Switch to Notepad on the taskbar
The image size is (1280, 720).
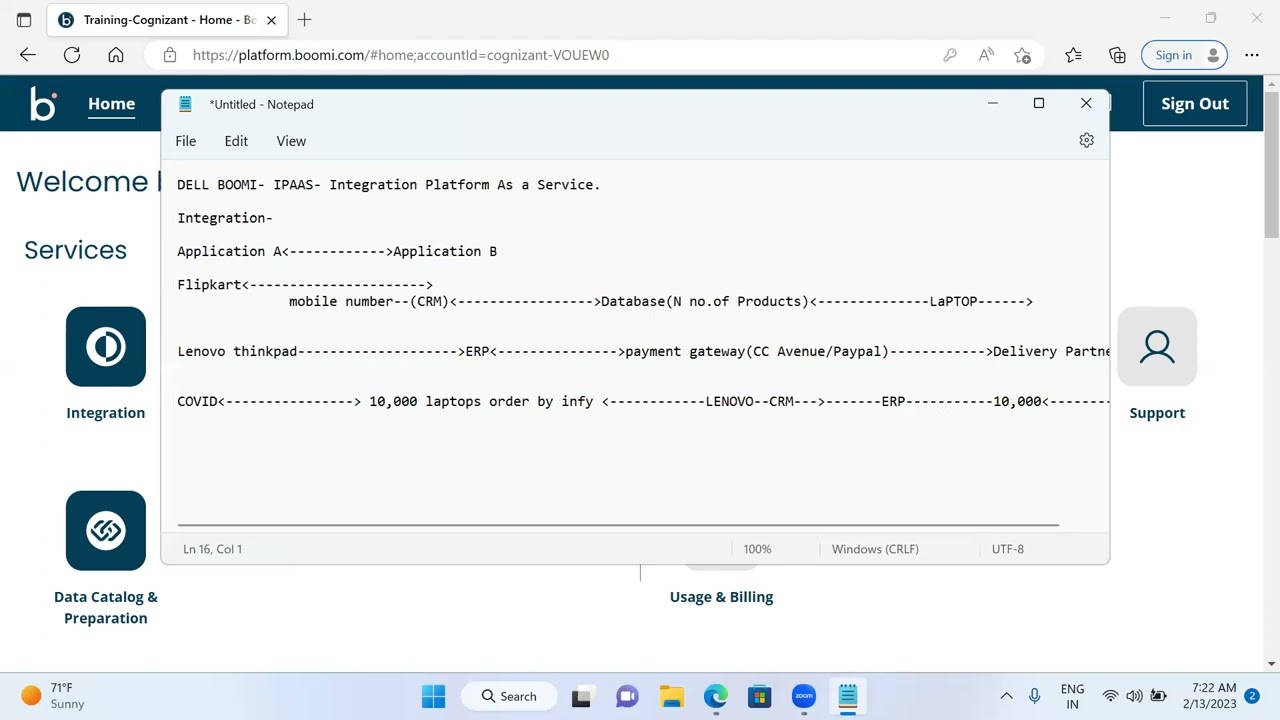click(x=848, y=696)
